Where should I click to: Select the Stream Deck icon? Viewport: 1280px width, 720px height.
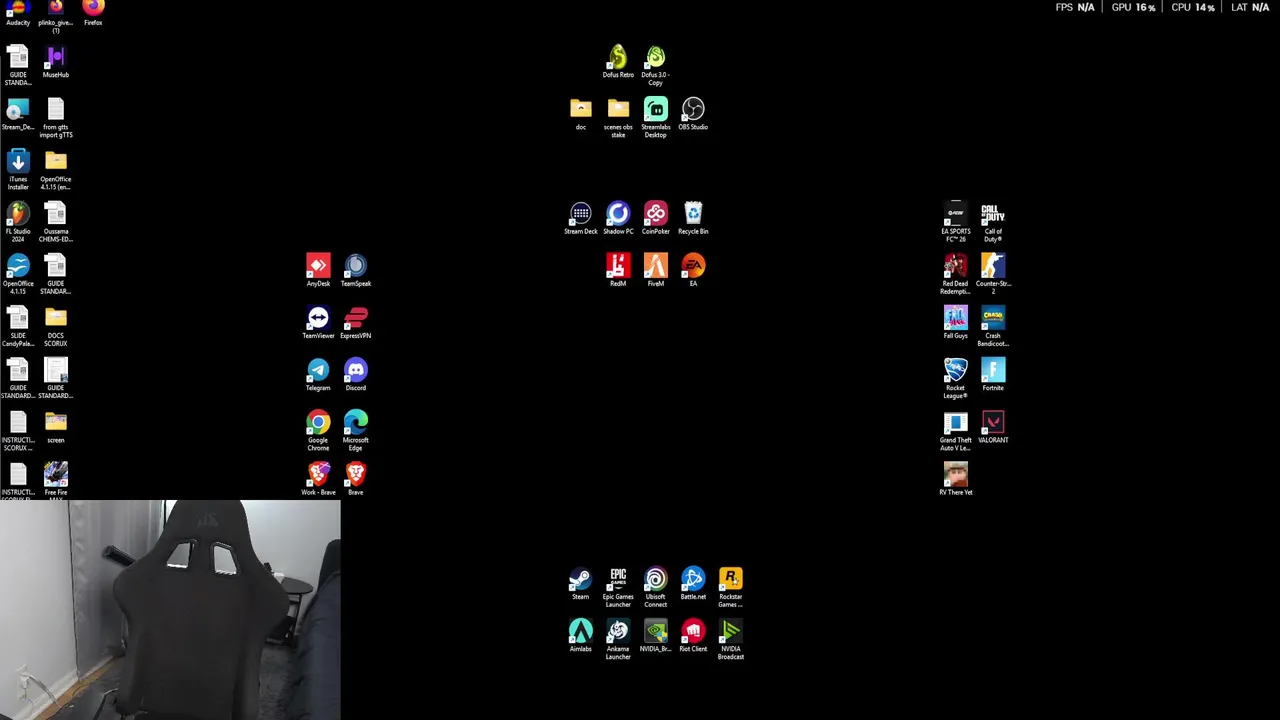coord(581,219)
